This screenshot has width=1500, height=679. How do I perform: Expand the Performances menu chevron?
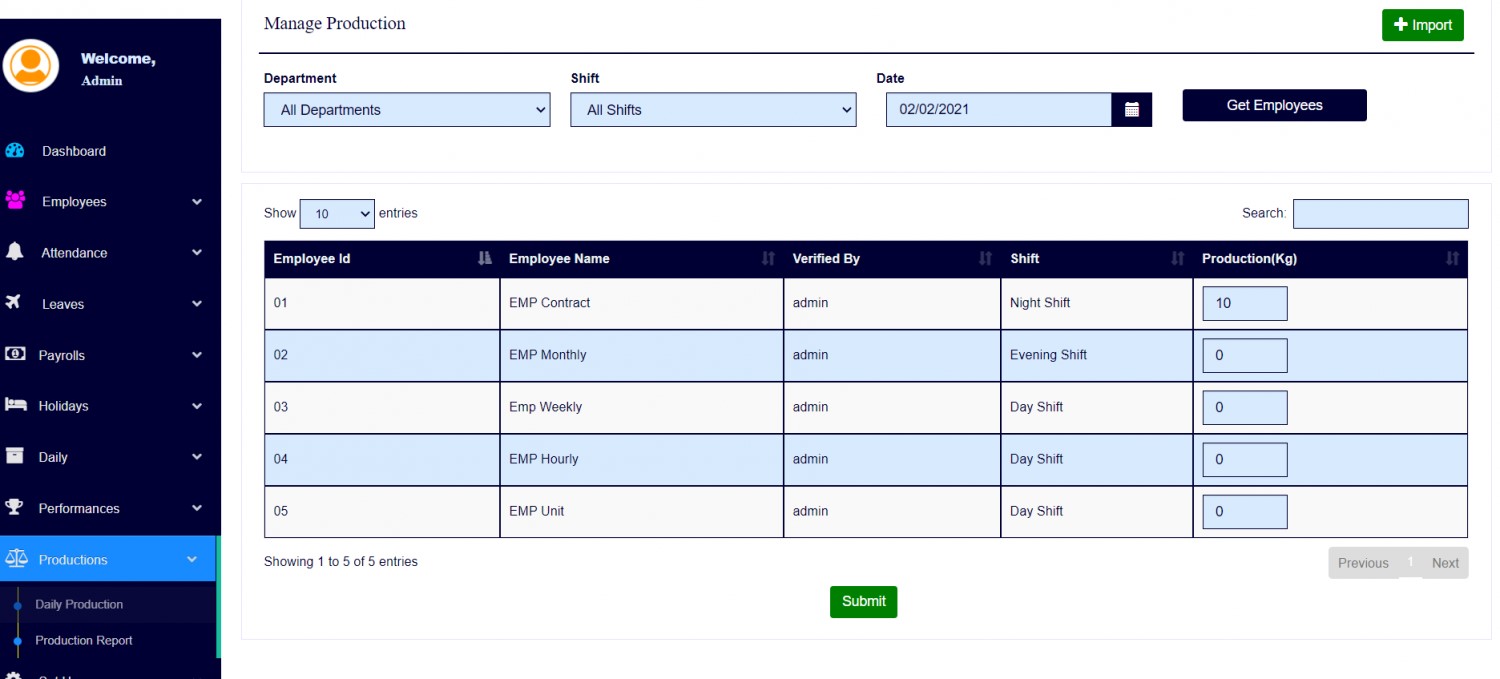[197, 508]
